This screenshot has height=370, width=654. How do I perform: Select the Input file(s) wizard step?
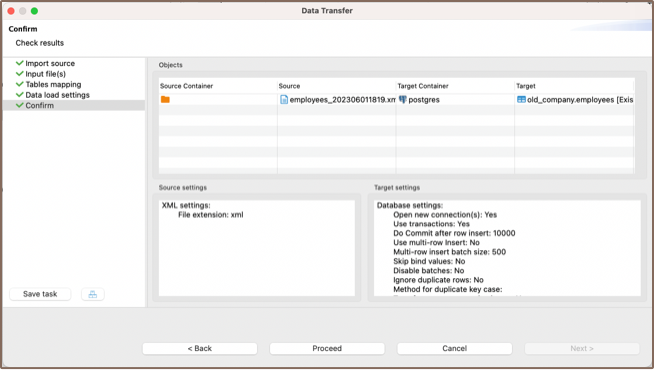coord(45,74)
